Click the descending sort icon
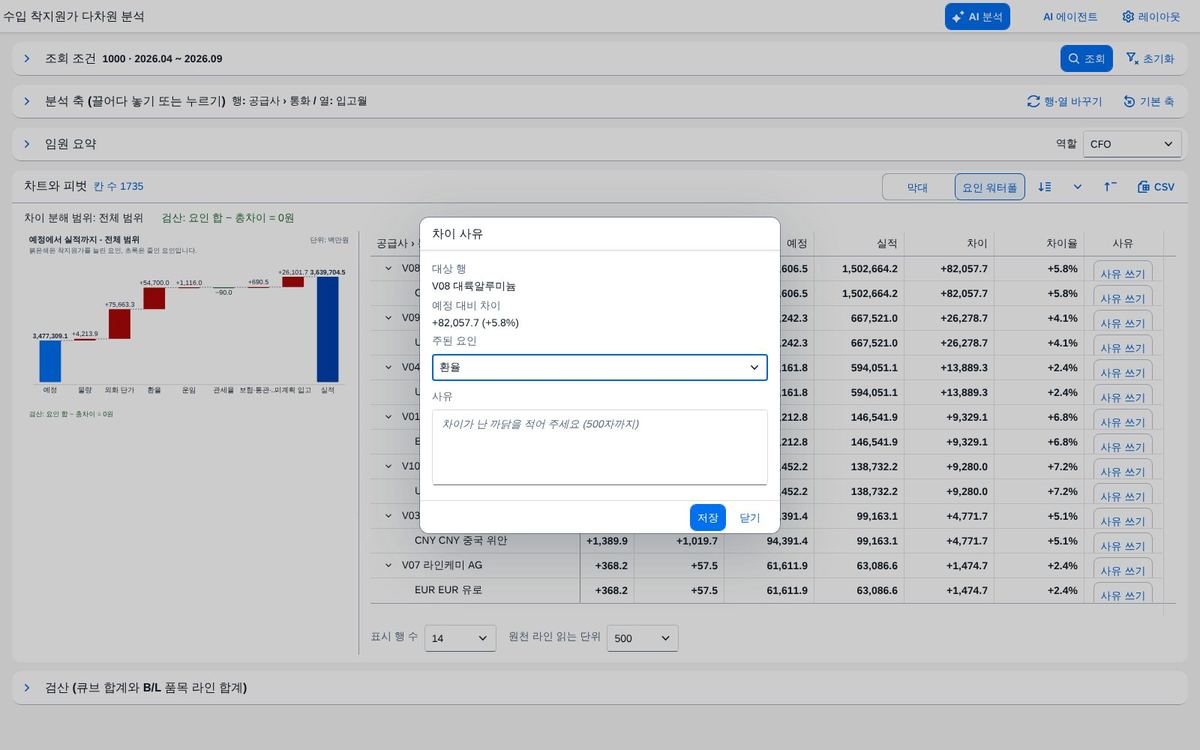The image size is (1200, 750). (x=1045, y=187)
